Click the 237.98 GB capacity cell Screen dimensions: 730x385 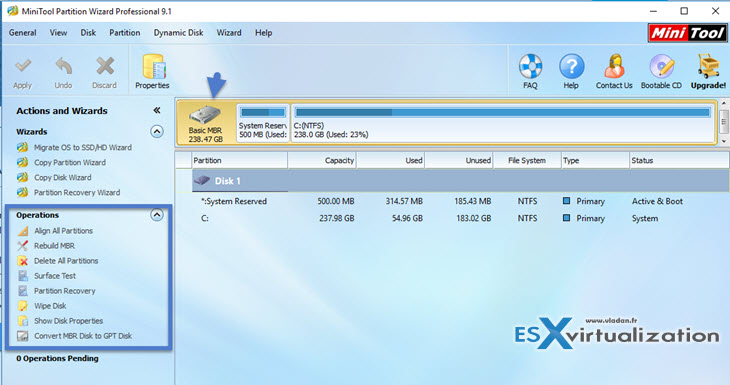click(337, 218)
